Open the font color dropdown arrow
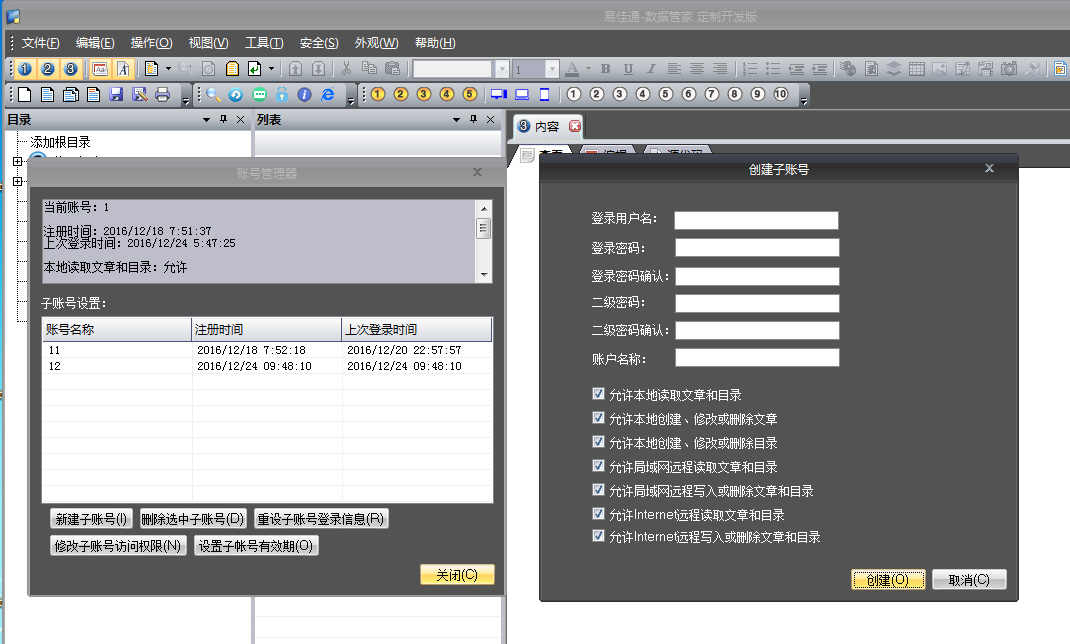This screenshot has height=644, width=1070. (x=588, y=69)
